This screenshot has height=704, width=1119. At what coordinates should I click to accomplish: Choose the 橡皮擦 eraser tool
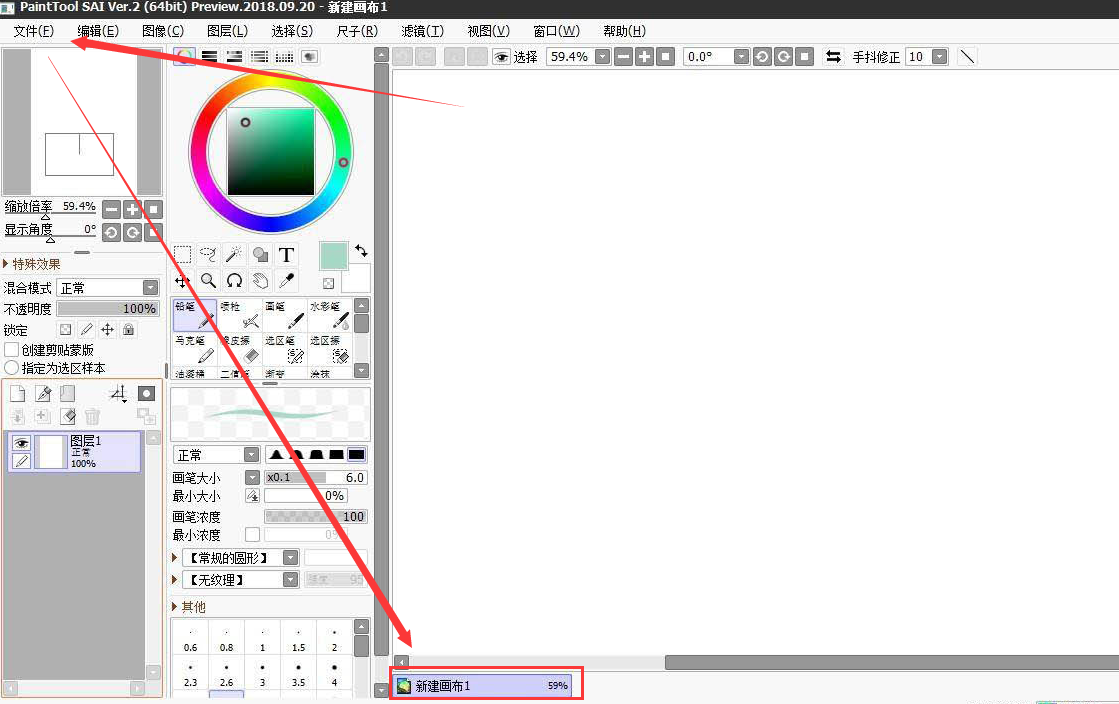pos(240,349)
